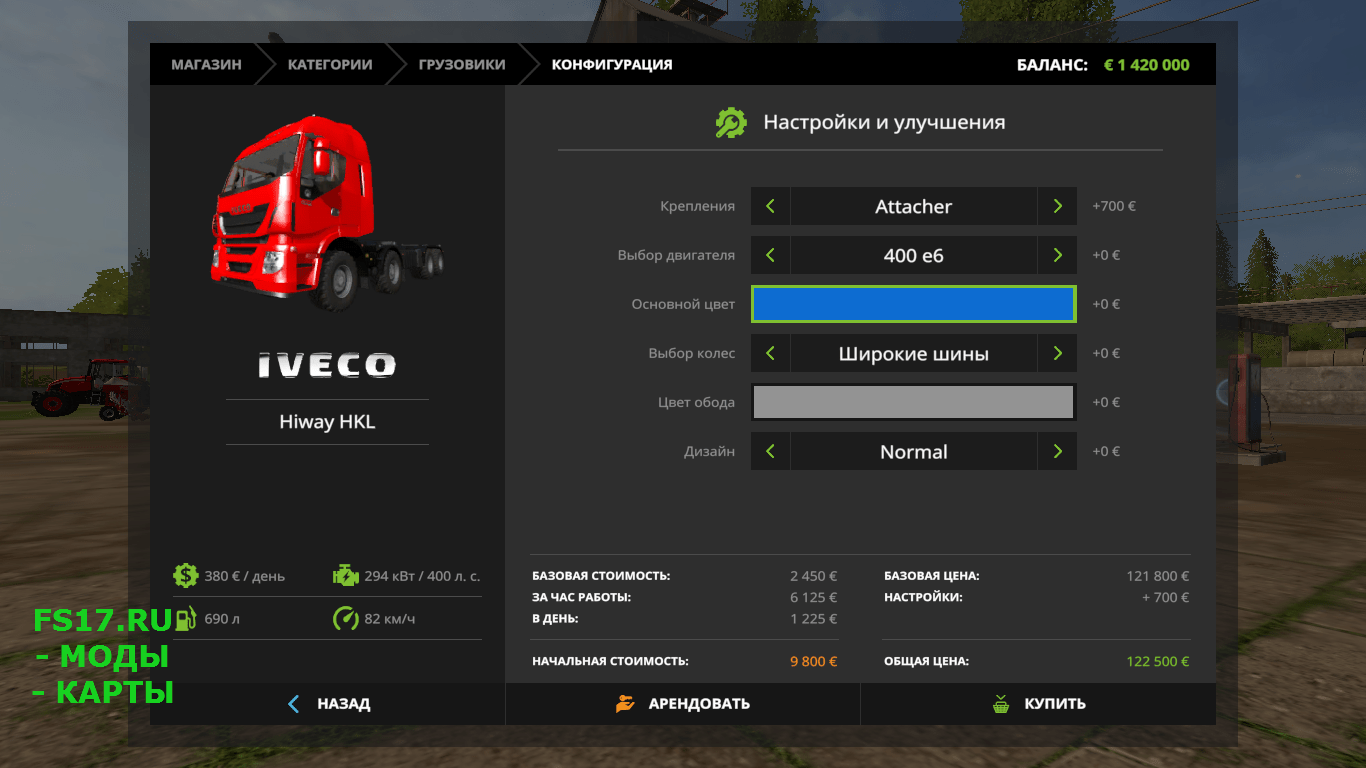The width and height of the screenshot is (1366, 768).
Task: Click the 82 км/ч speed value
Action: [390, 619]
